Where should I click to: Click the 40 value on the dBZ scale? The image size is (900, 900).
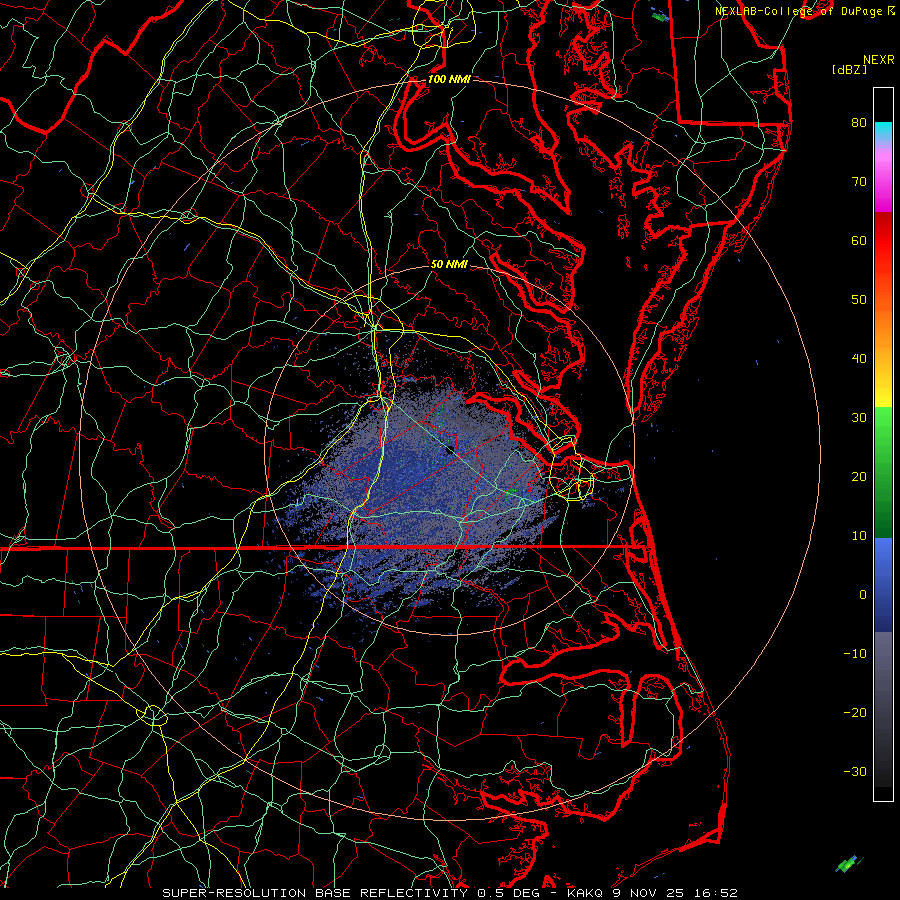coord(859,359)
